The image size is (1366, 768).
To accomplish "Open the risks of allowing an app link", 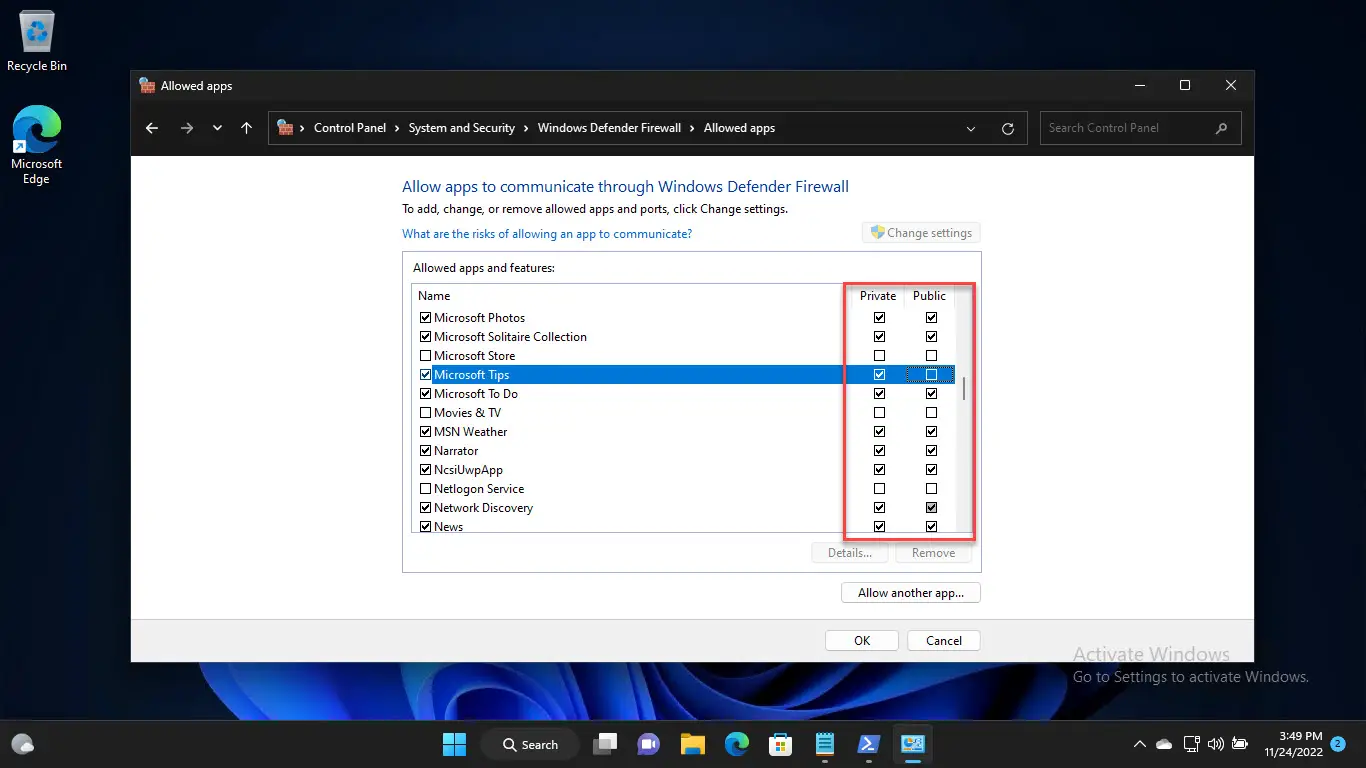I will 547,234.
